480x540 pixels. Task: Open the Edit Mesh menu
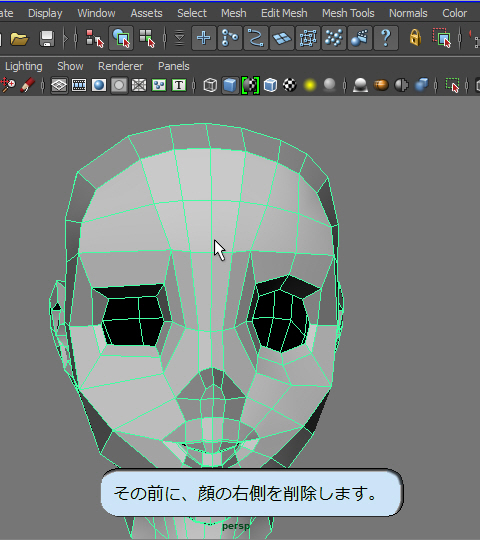pos(284,13)
